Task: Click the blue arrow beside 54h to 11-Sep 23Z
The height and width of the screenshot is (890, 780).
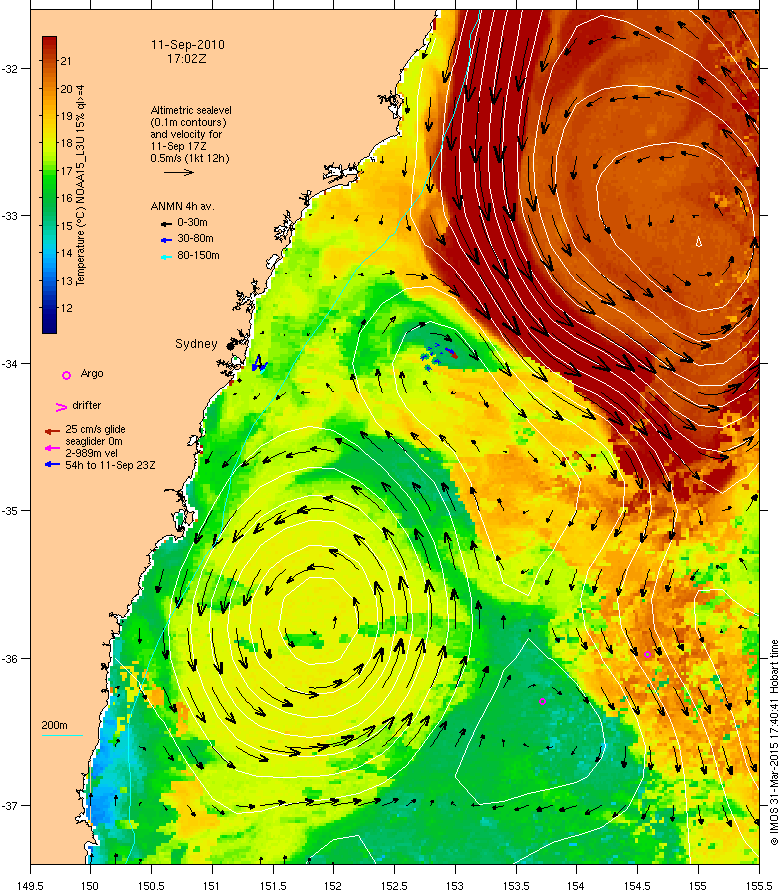Action: click(x=52, y=465)
